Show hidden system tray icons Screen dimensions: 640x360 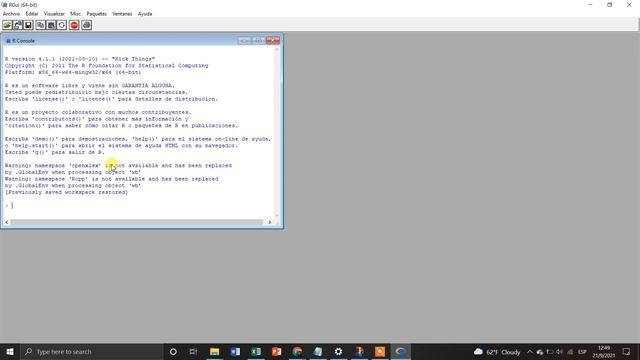pos(530,352)
